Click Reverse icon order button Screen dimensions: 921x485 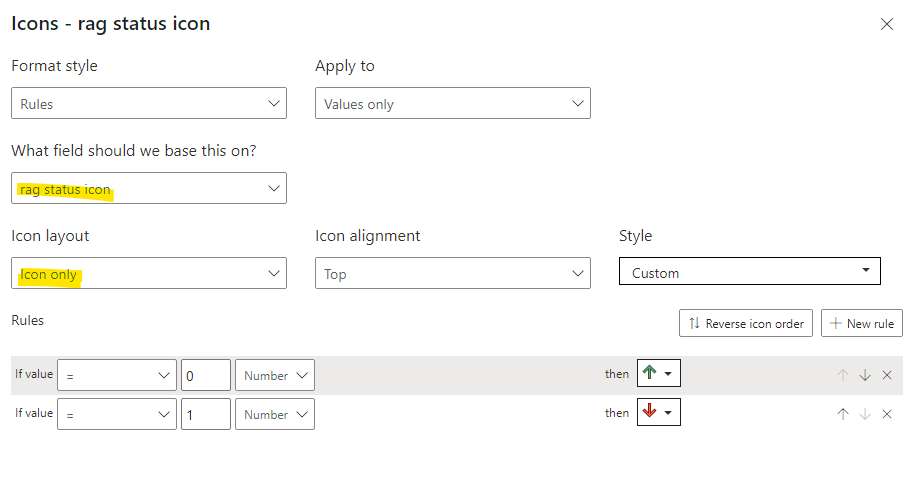click(746, 324)
